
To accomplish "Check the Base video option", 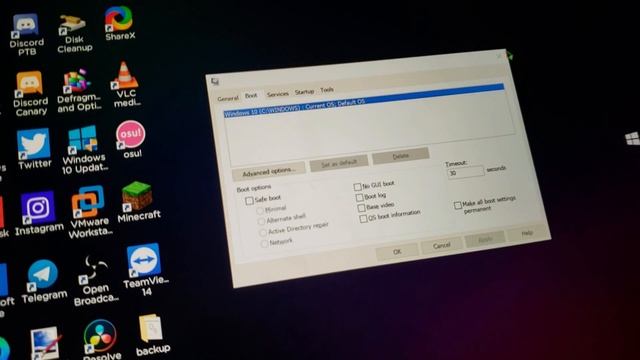I will click(x=361, y=208).
